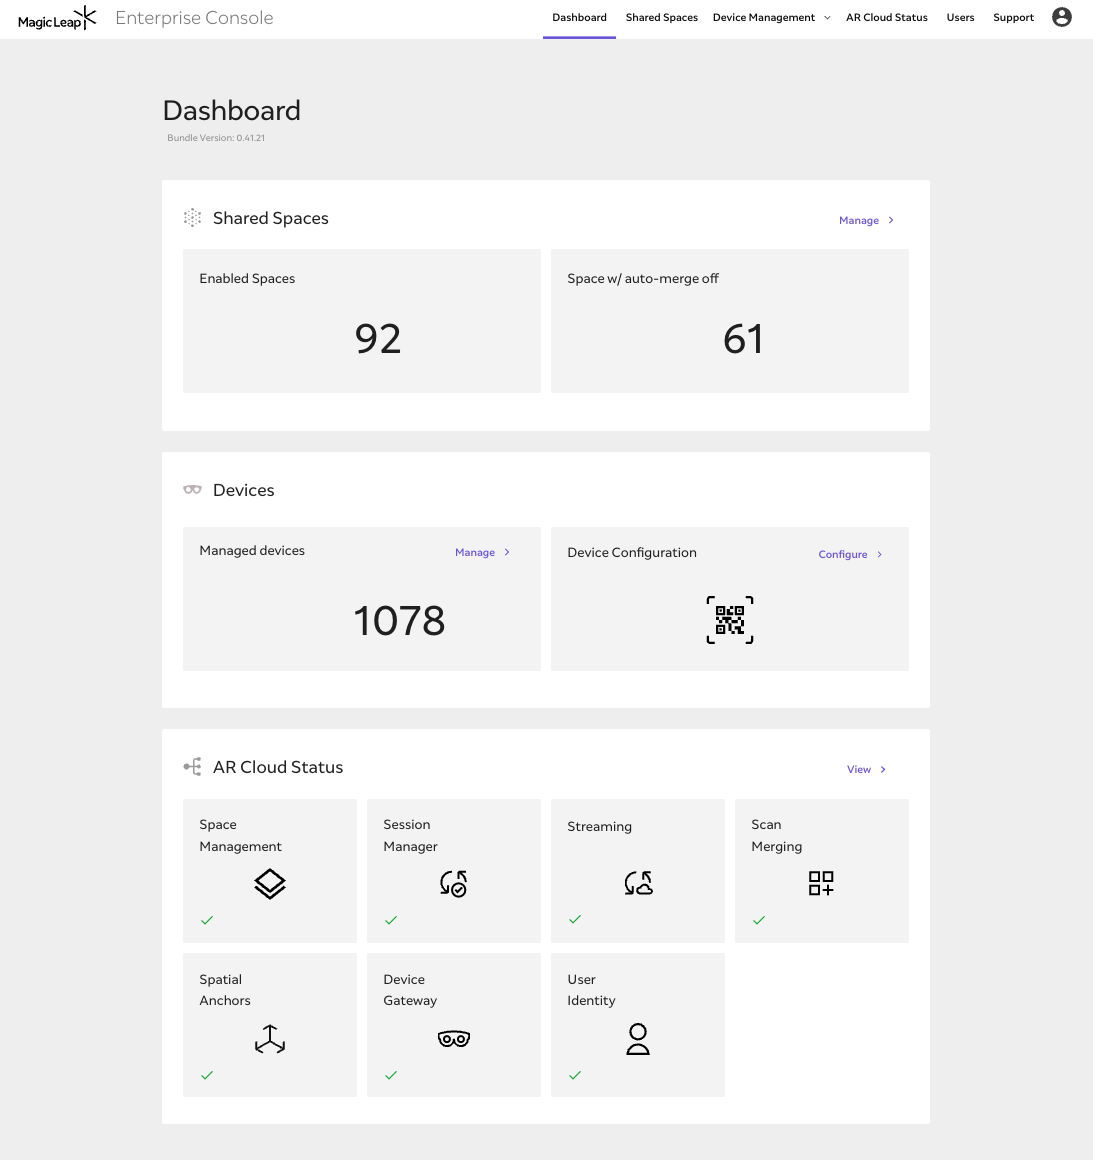Click chevron next to AR Cloud View
1093x1160 pixels.
click(883, 769)
